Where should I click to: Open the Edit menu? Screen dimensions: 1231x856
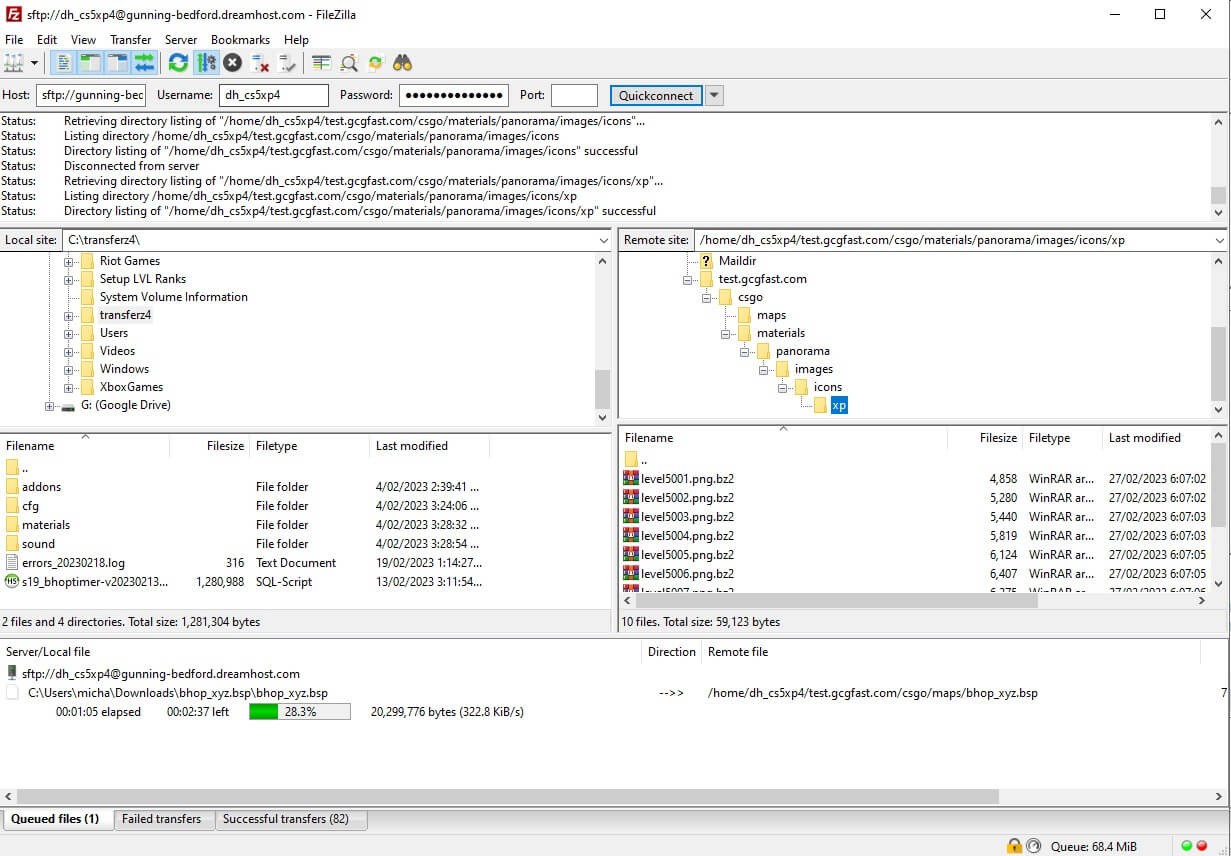point(47,40)
